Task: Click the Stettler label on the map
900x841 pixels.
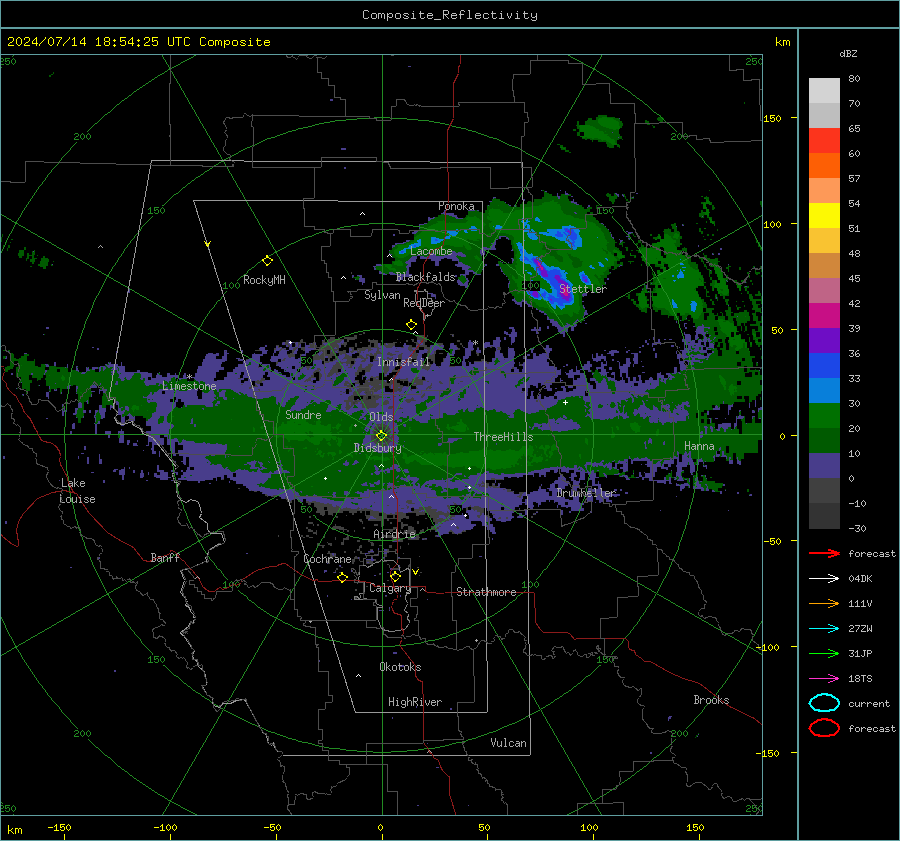Action: [583, 289]
